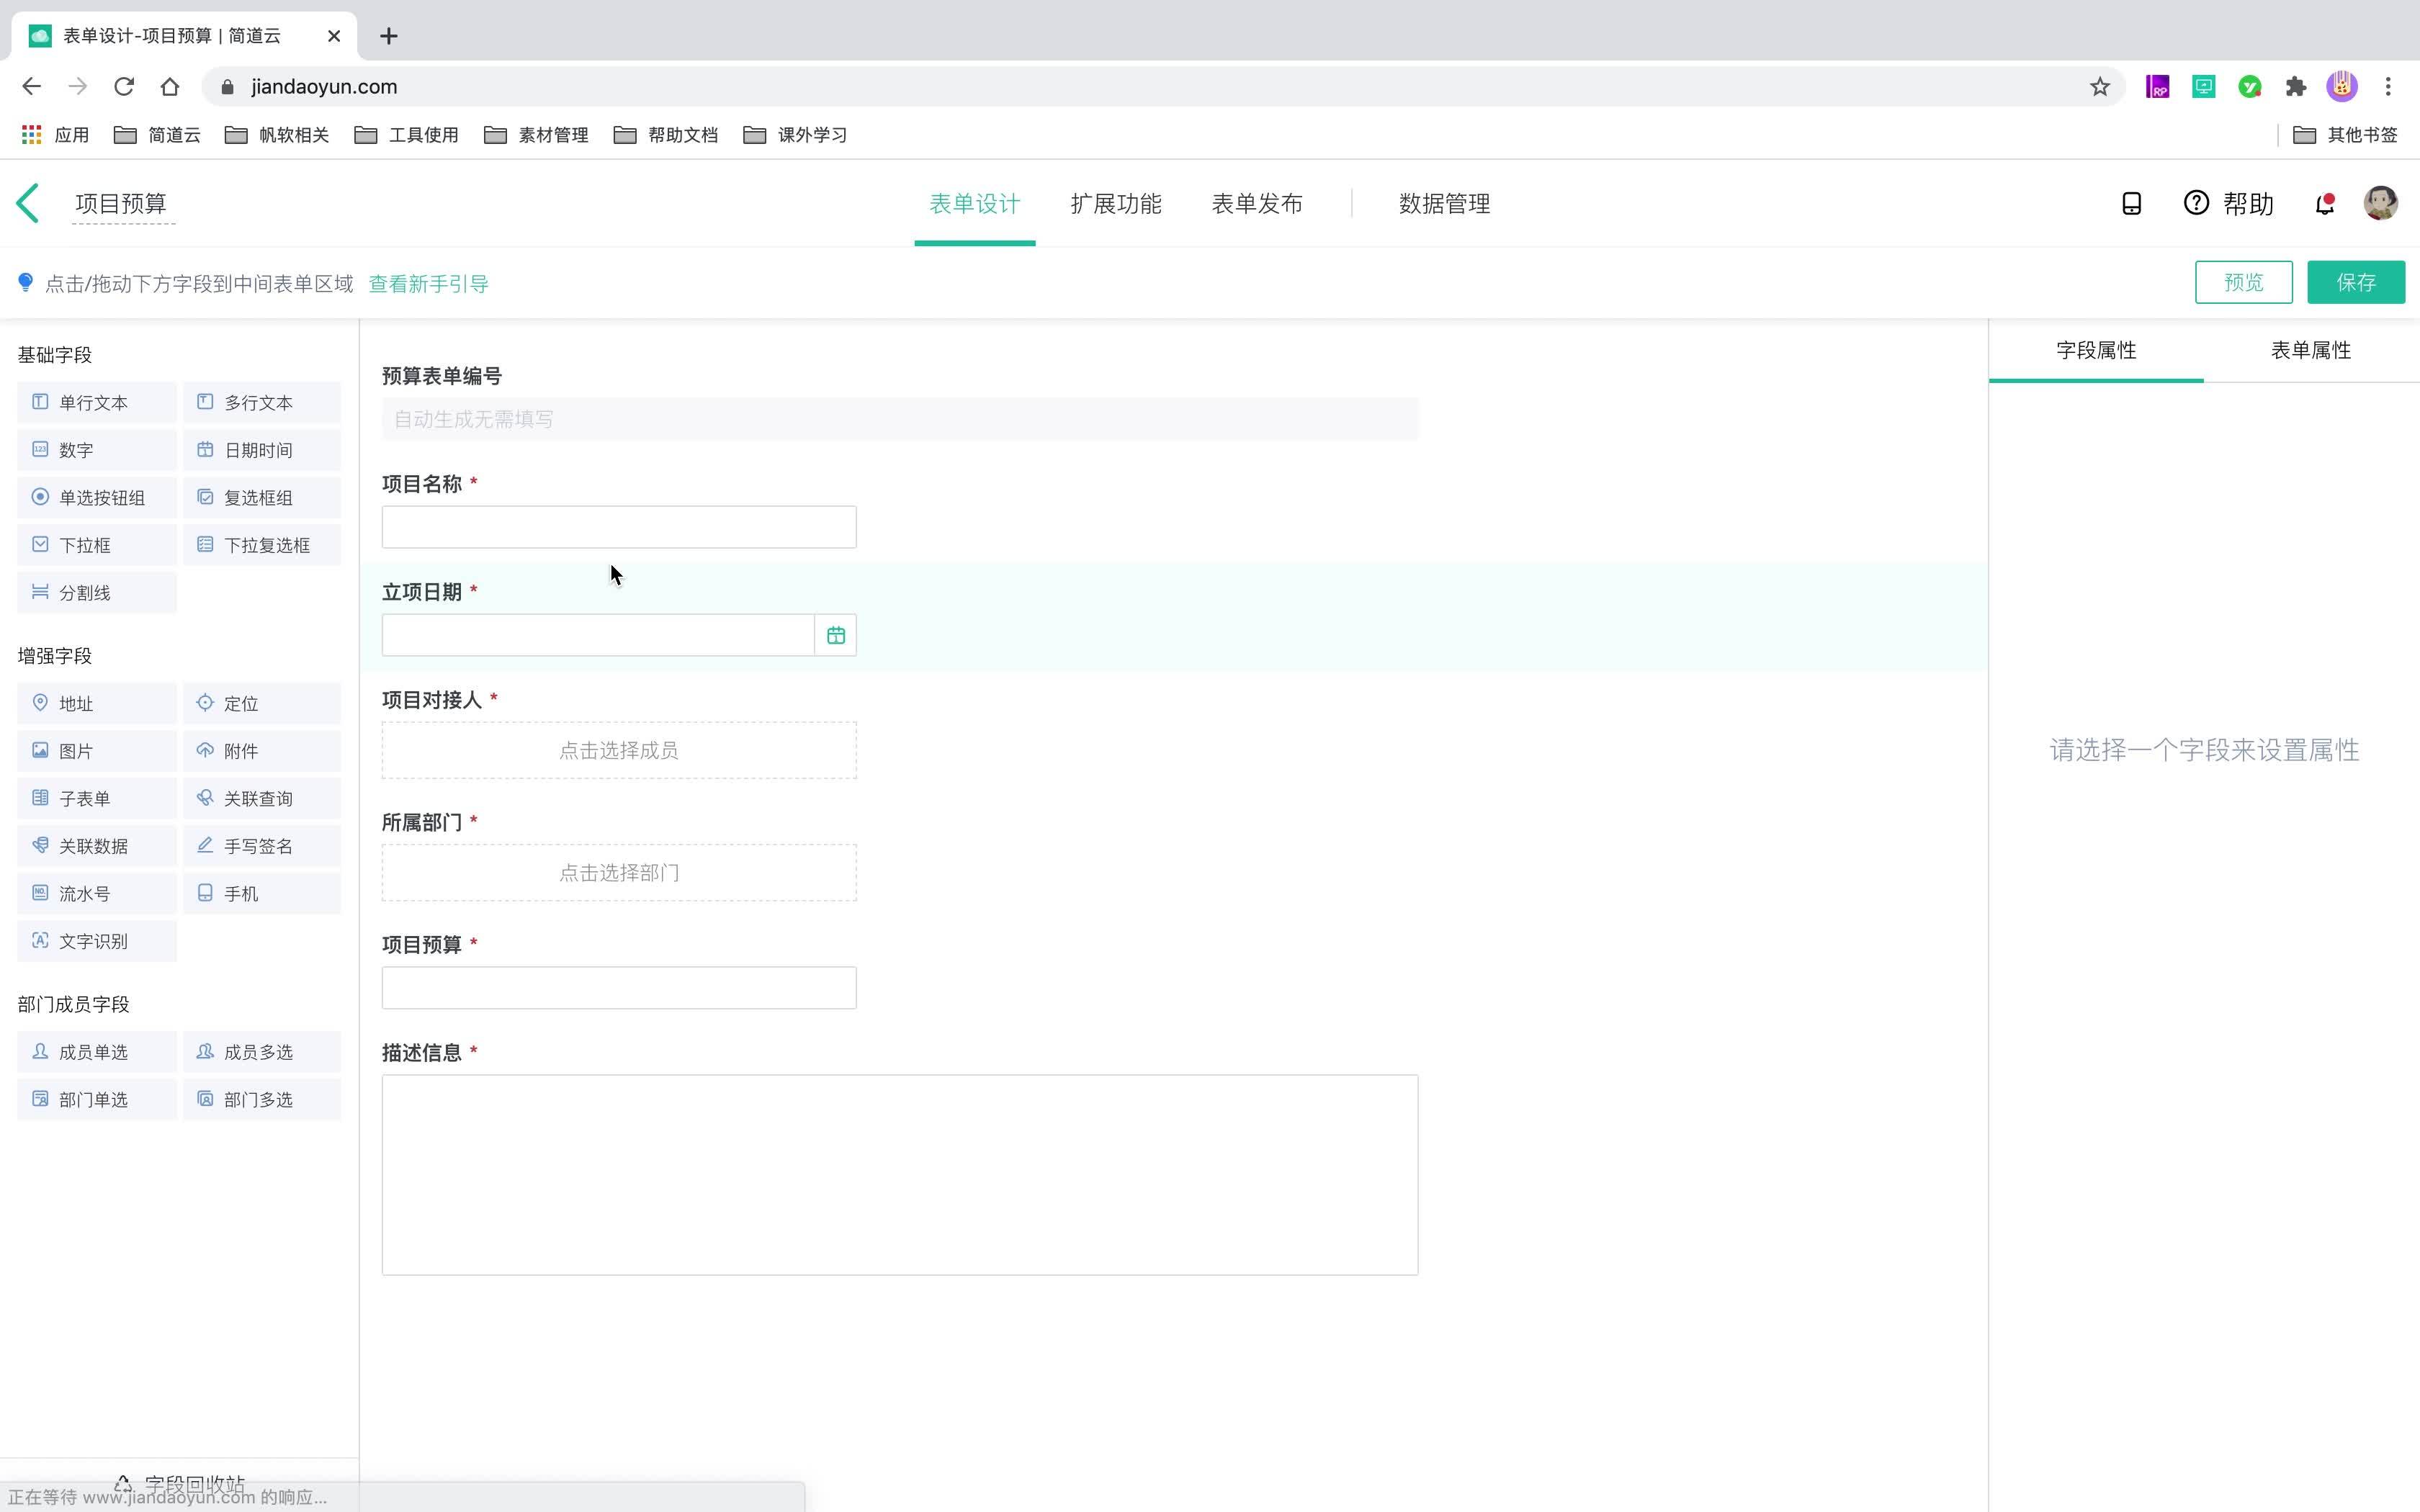Click the notification bell icon

(2324, 204)
